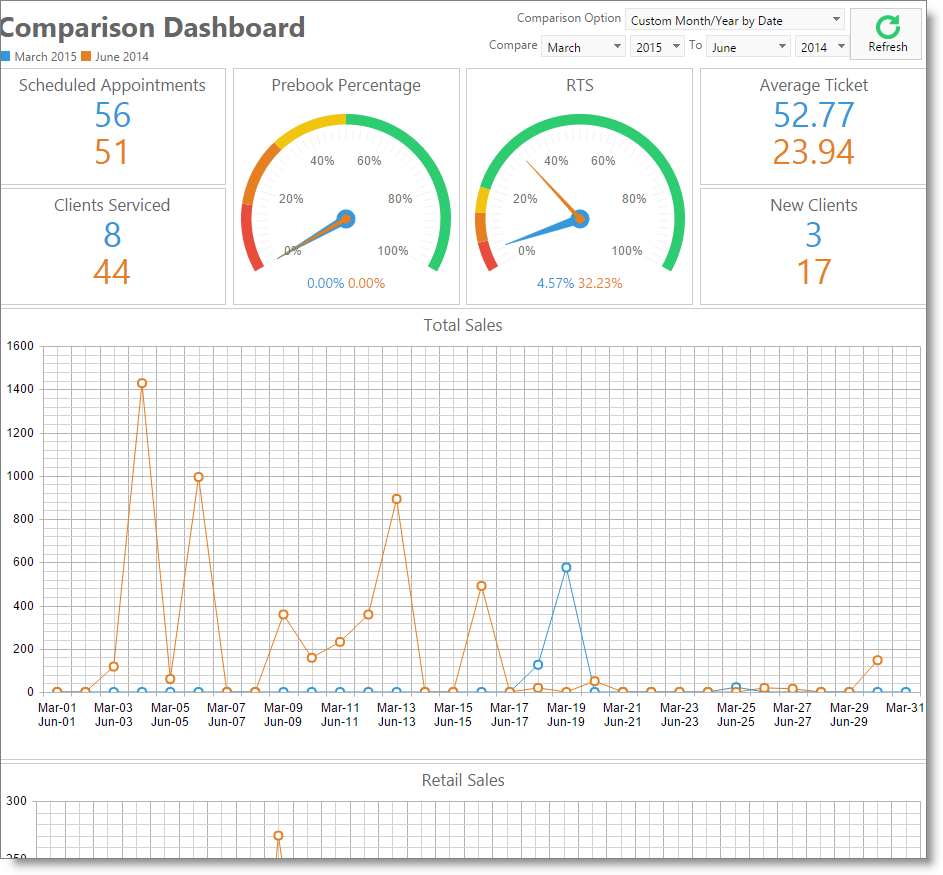Click the orange Retail Sales data point
This screenshot has width=943, height=875.
(278, 835)
